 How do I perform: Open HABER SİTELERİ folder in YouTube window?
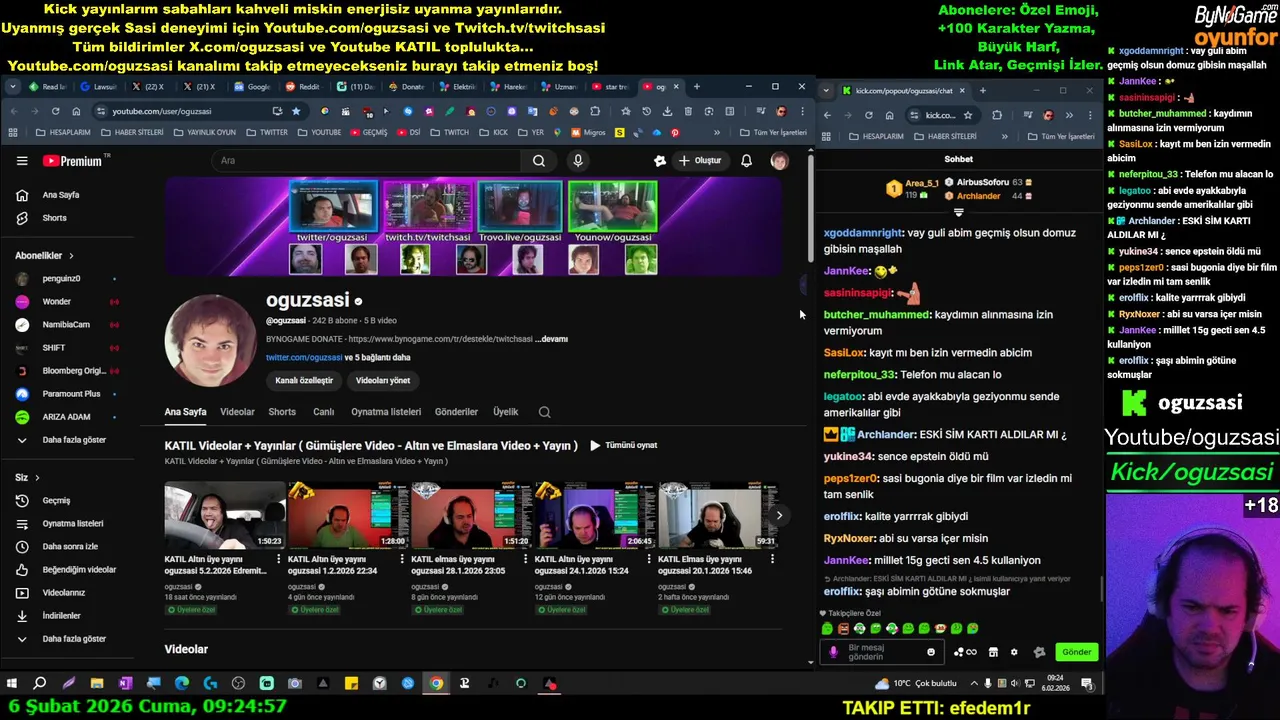[x=132, y=132]
